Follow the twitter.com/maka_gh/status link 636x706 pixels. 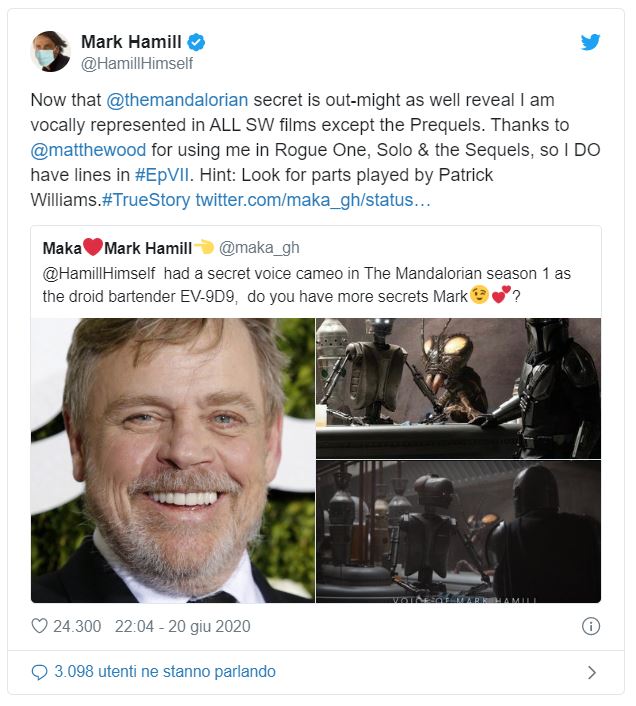pos(313,199)
